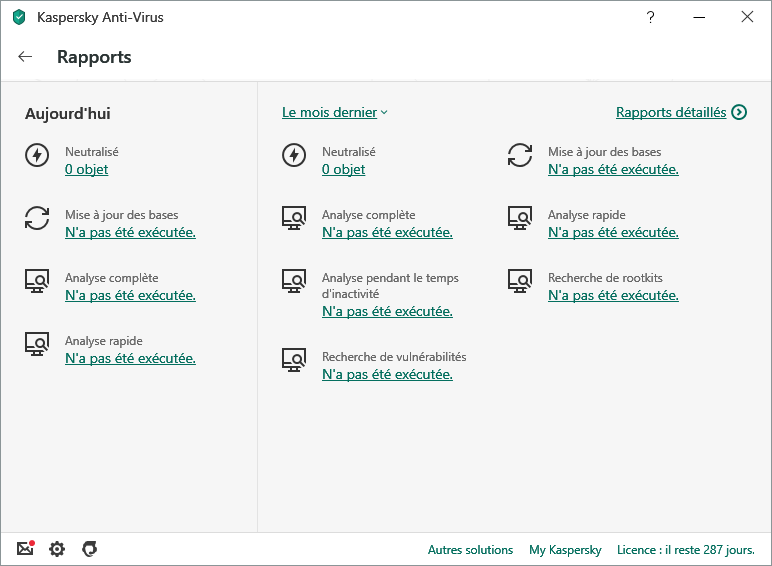
Task: Click the Kaspersky shield logo in title bar
Action: [x=18, y=17]
